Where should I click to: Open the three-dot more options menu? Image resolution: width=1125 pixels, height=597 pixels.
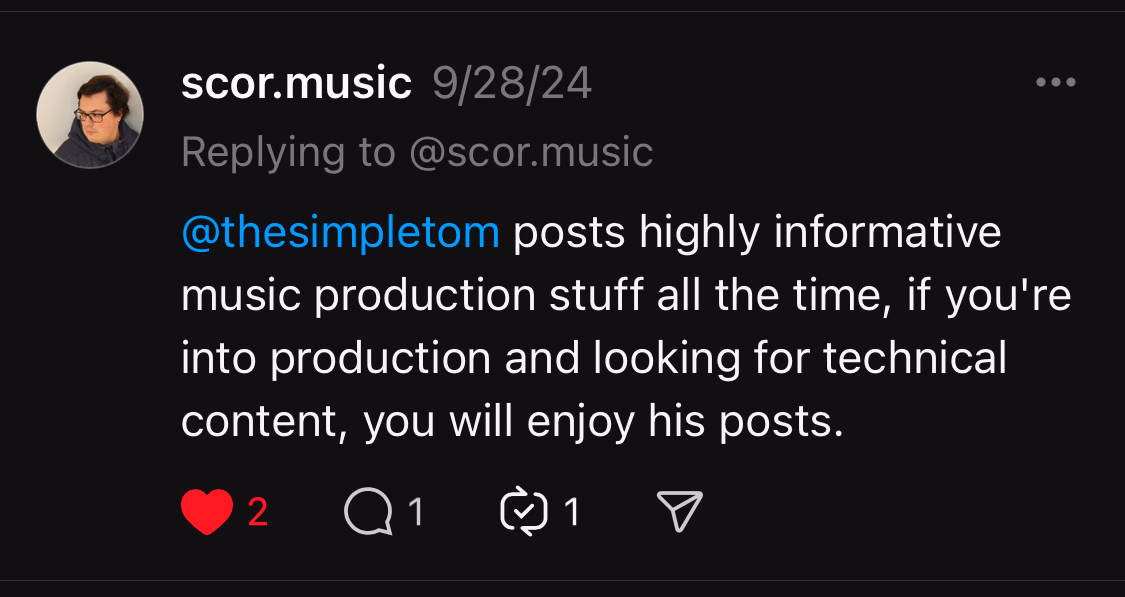pos(1055,83)
